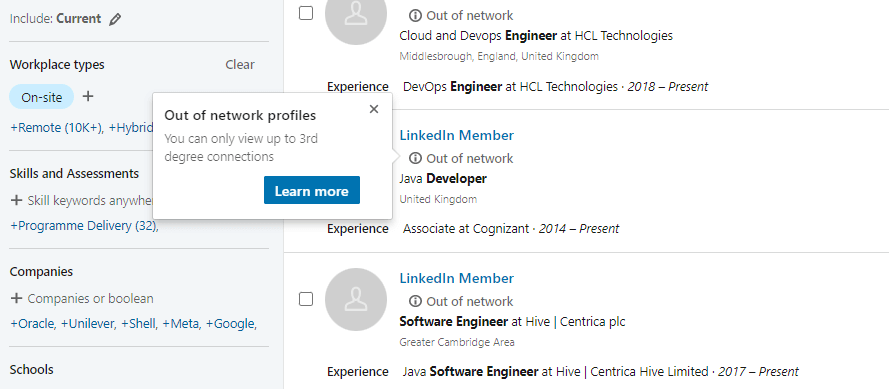Screen dimensions: 889x389
Task: Add suggested Programme Delivery (32) skill
Action: pos(84,226)
